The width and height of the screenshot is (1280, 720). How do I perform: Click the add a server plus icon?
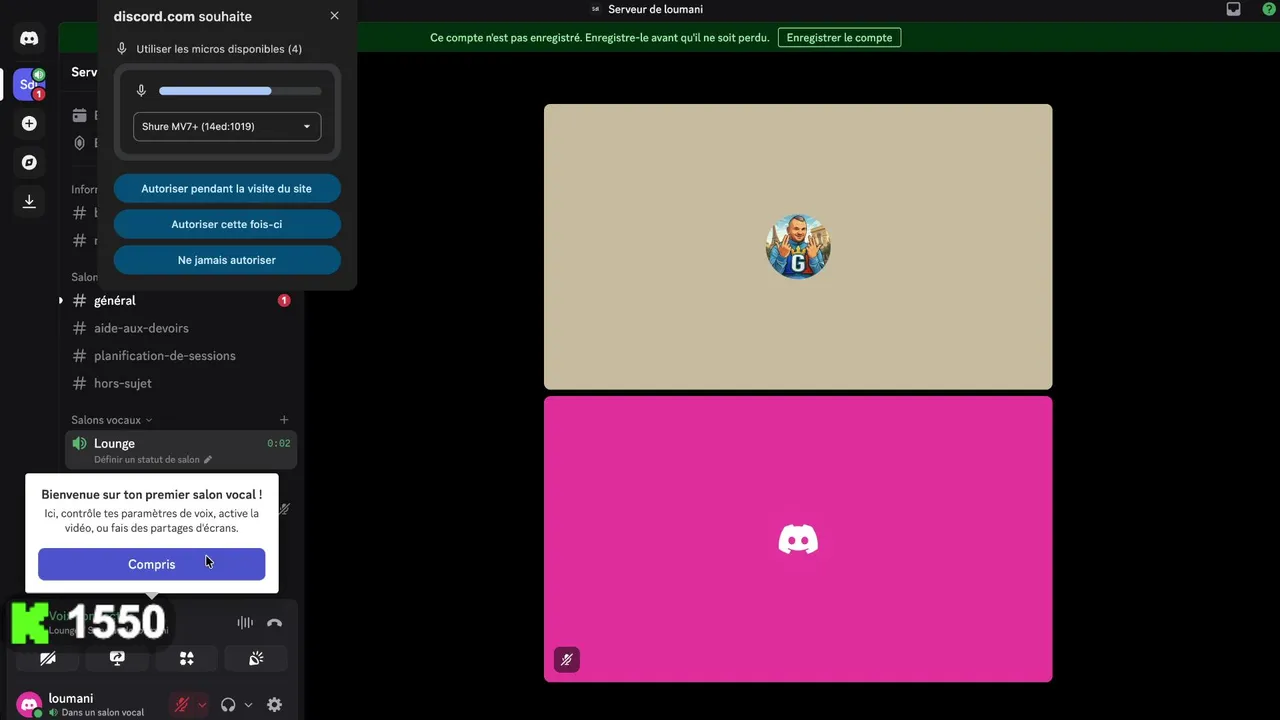pos(29,123)
